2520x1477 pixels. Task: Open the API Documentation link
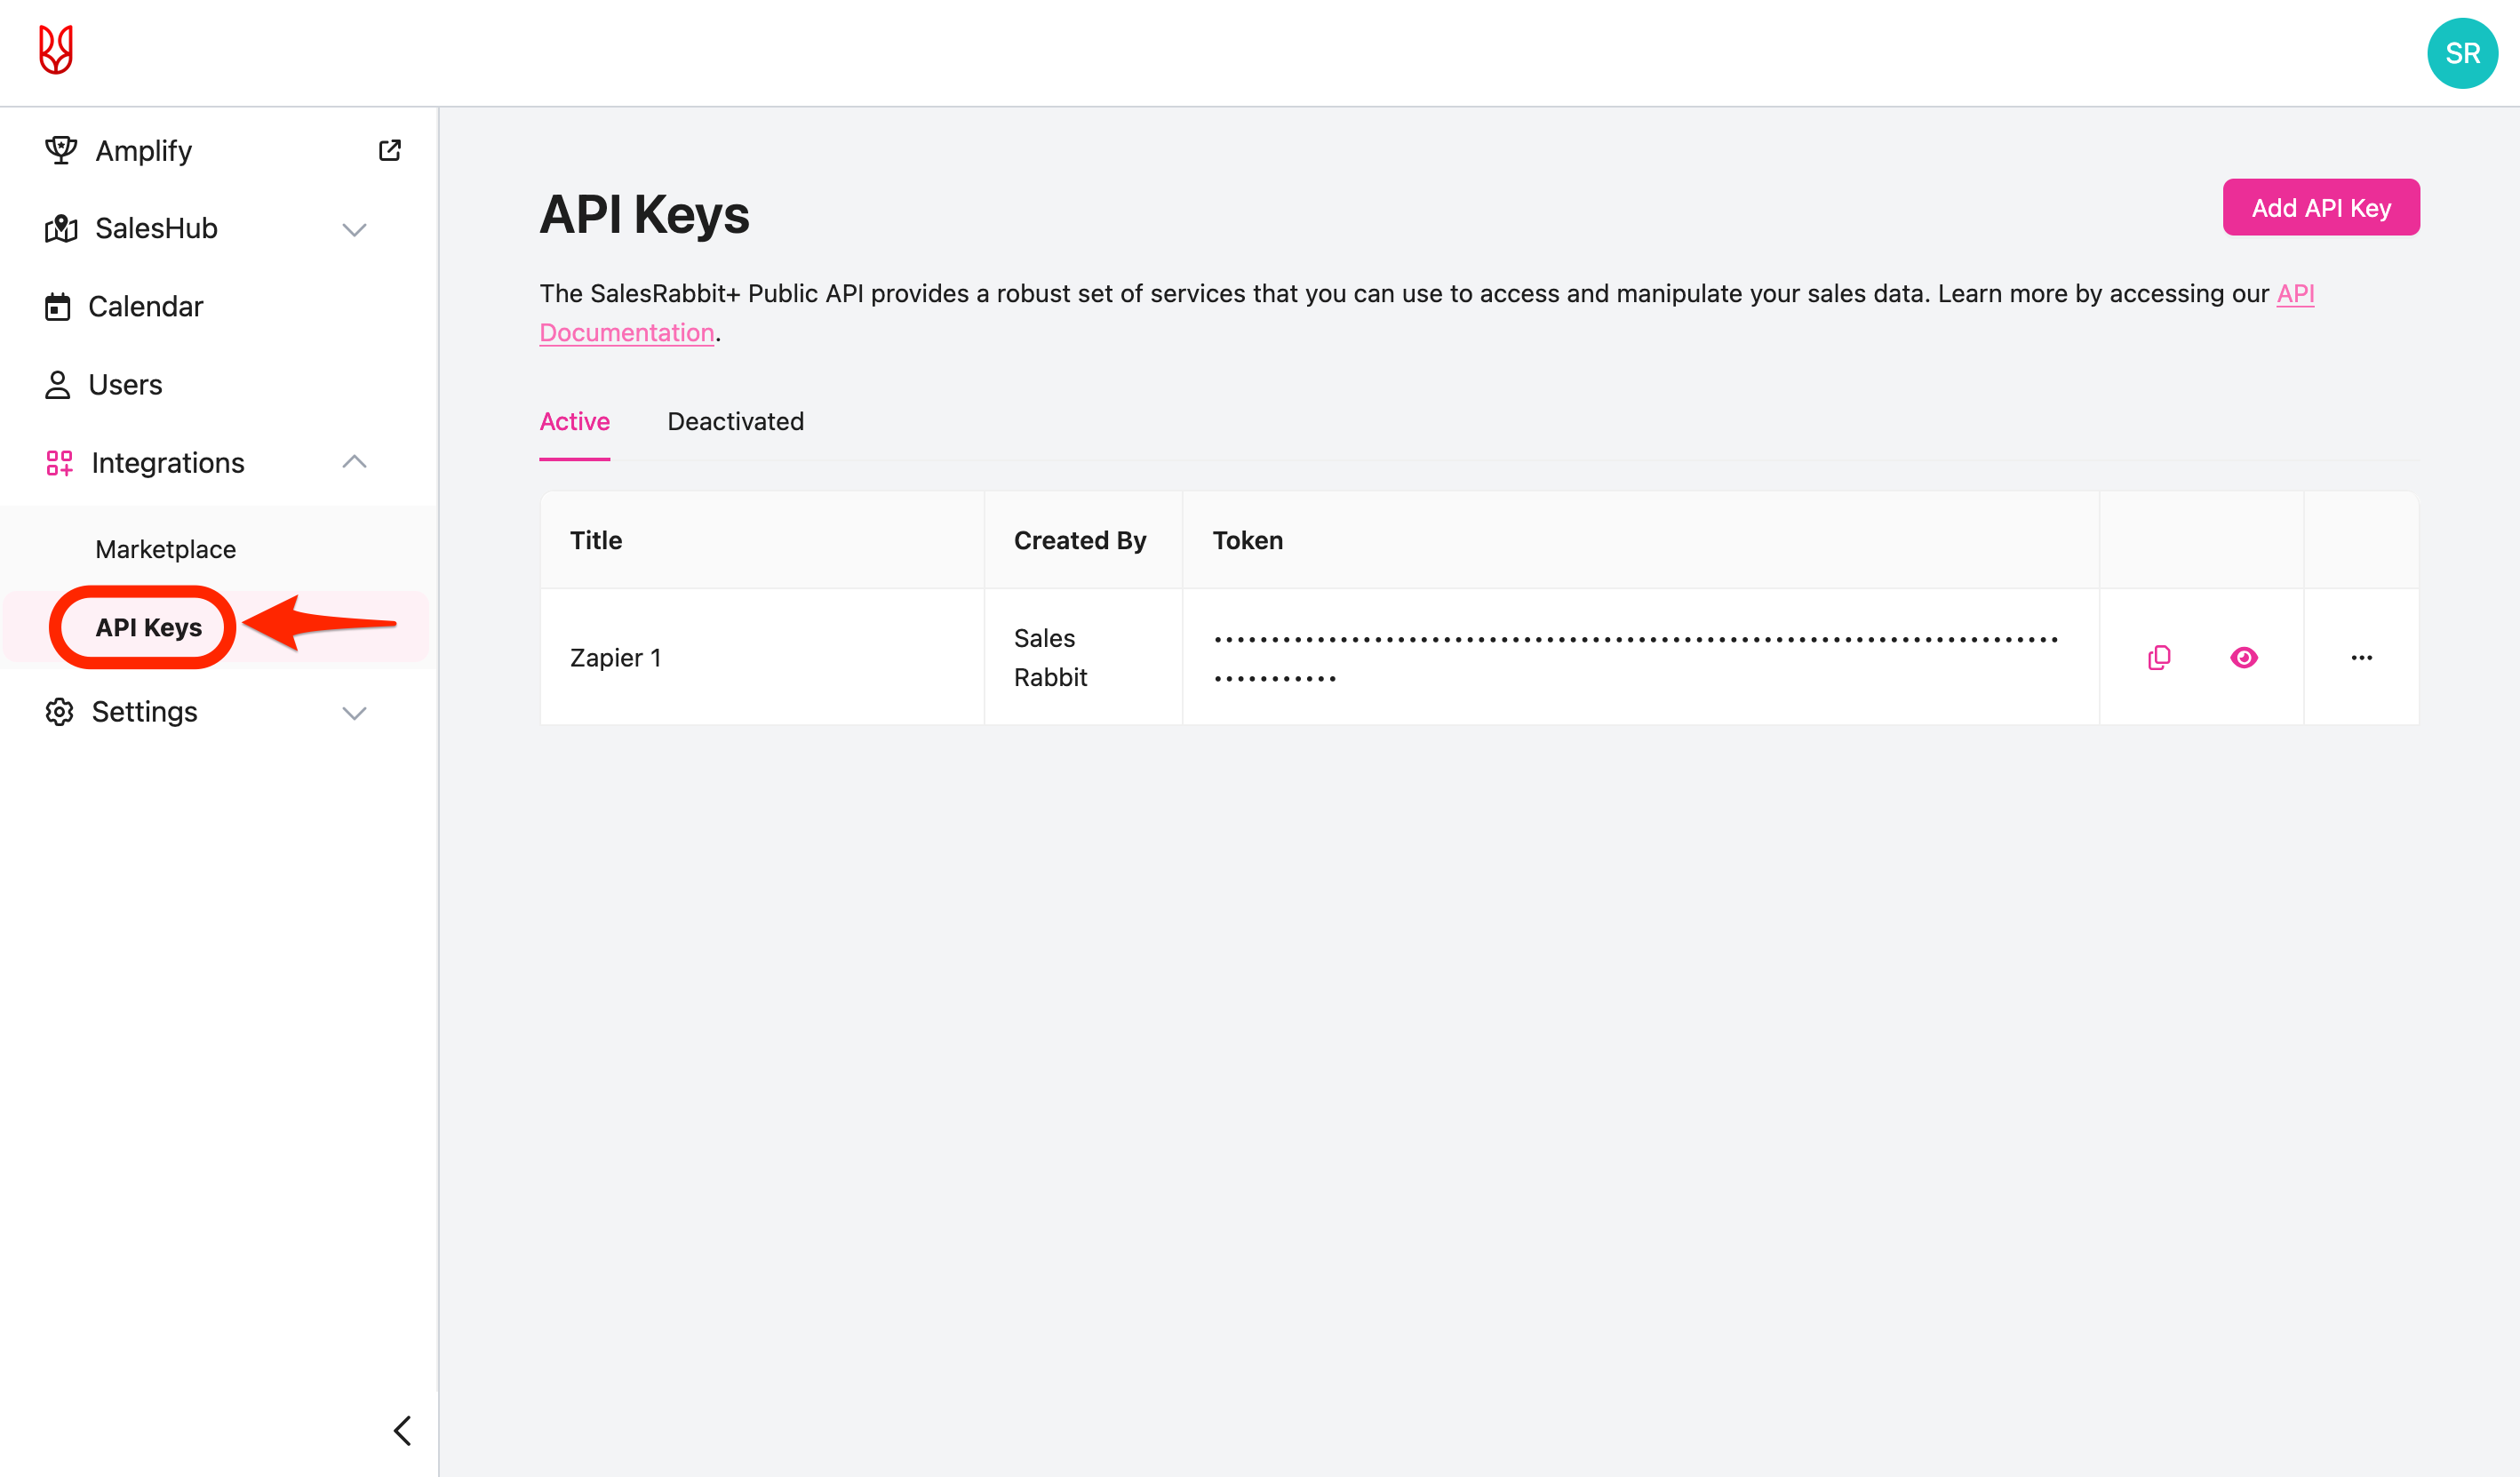click(x=626, y=332)
